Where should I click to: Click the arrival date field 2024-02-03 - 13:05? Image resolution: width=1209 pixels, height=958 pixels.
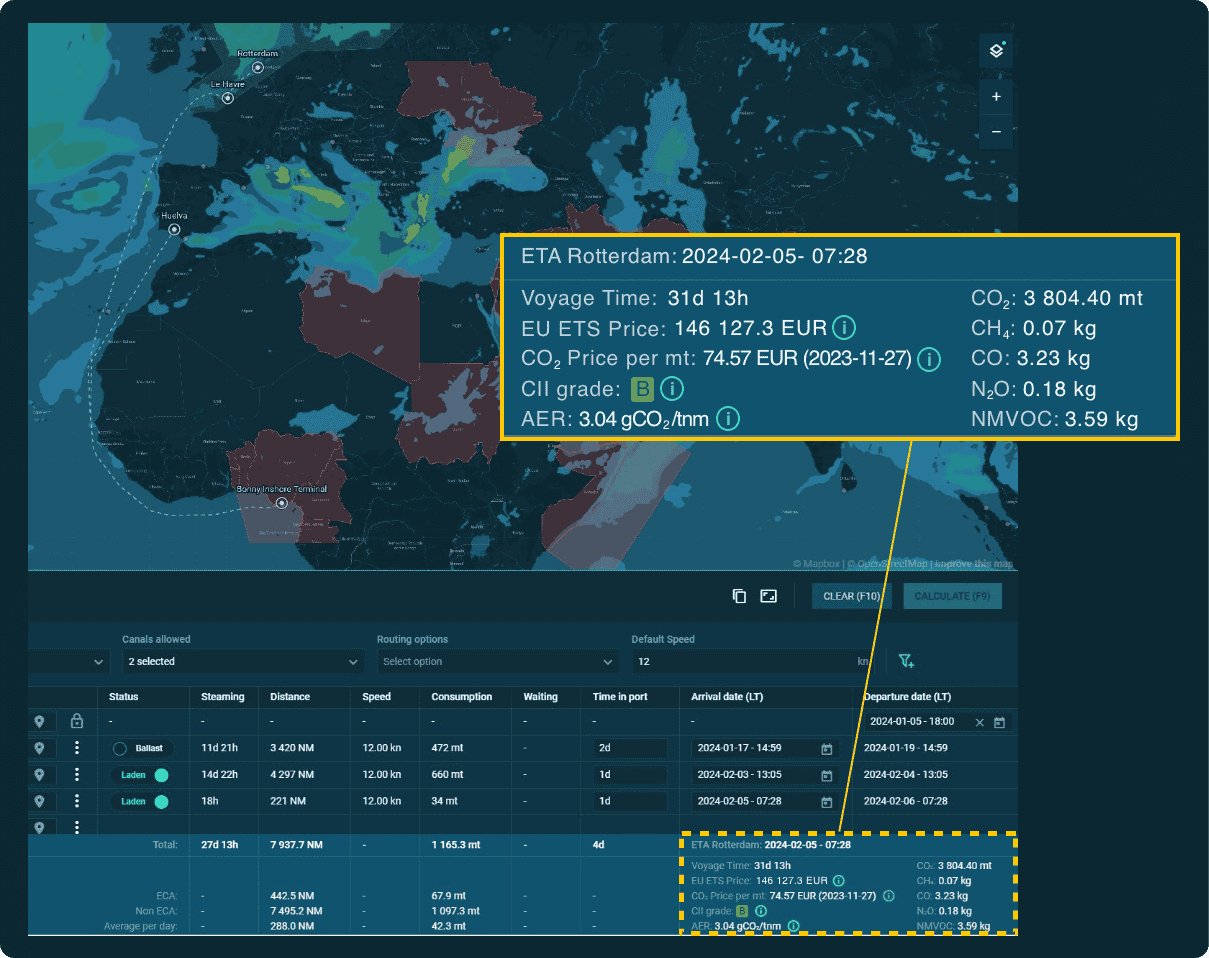point(765,775)
